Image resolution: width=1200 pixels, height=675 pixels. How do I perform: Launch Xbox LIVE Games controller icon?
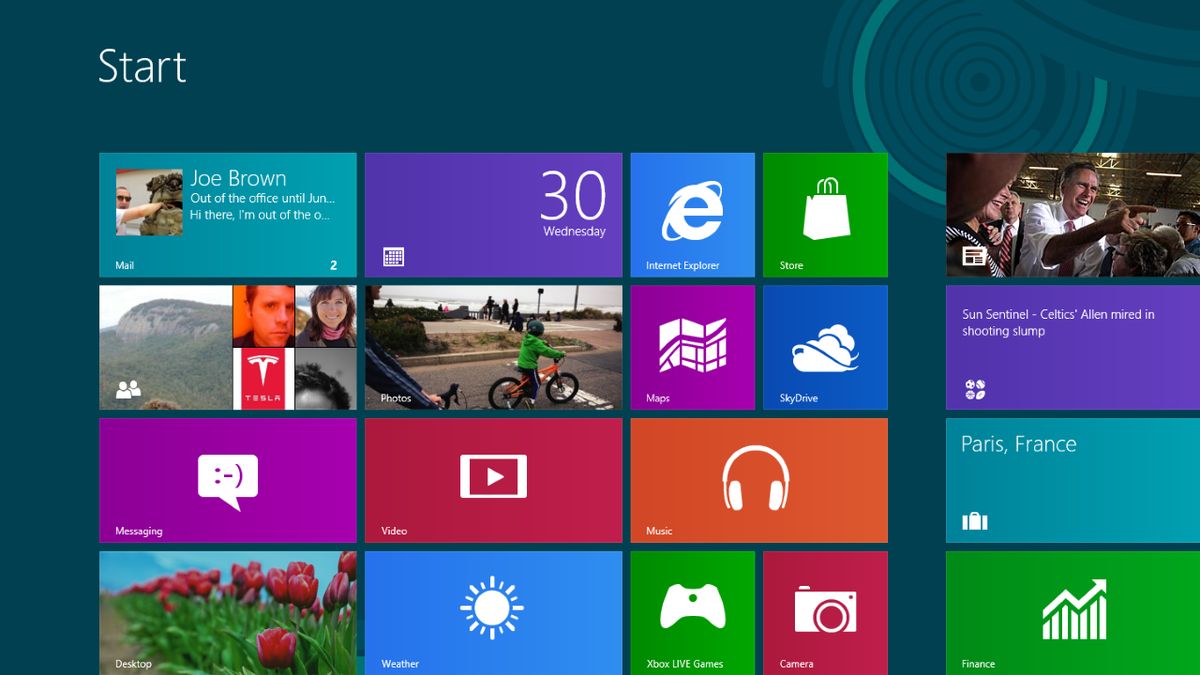693,606
